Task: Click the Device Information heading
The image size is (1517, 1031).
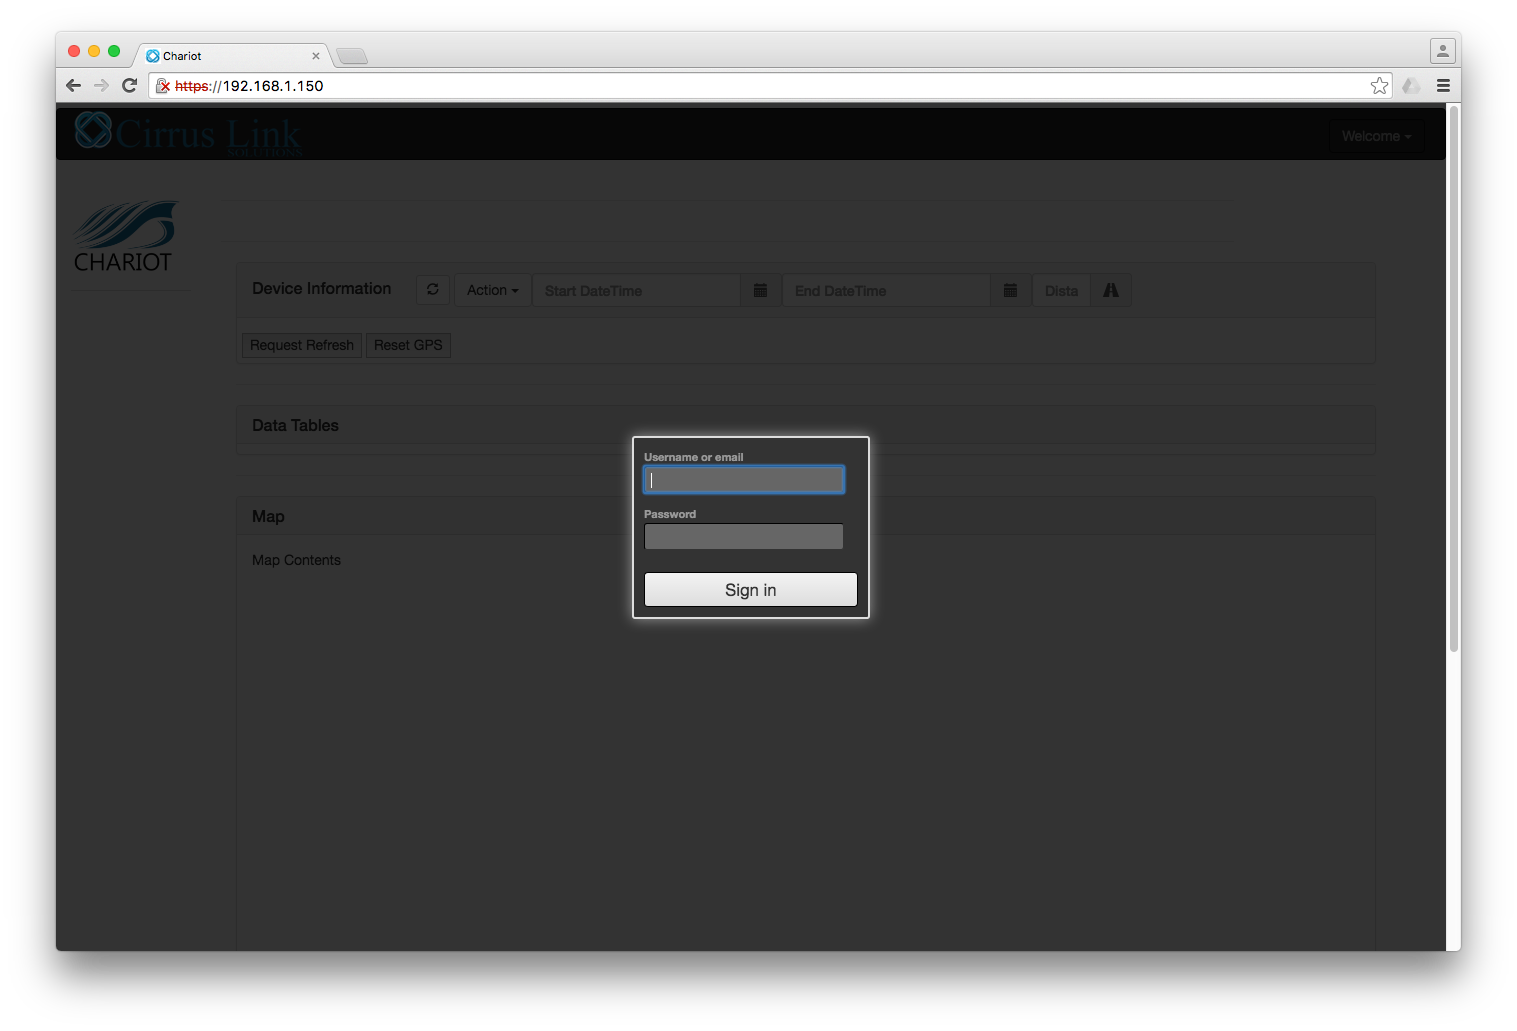Action: 321,288
